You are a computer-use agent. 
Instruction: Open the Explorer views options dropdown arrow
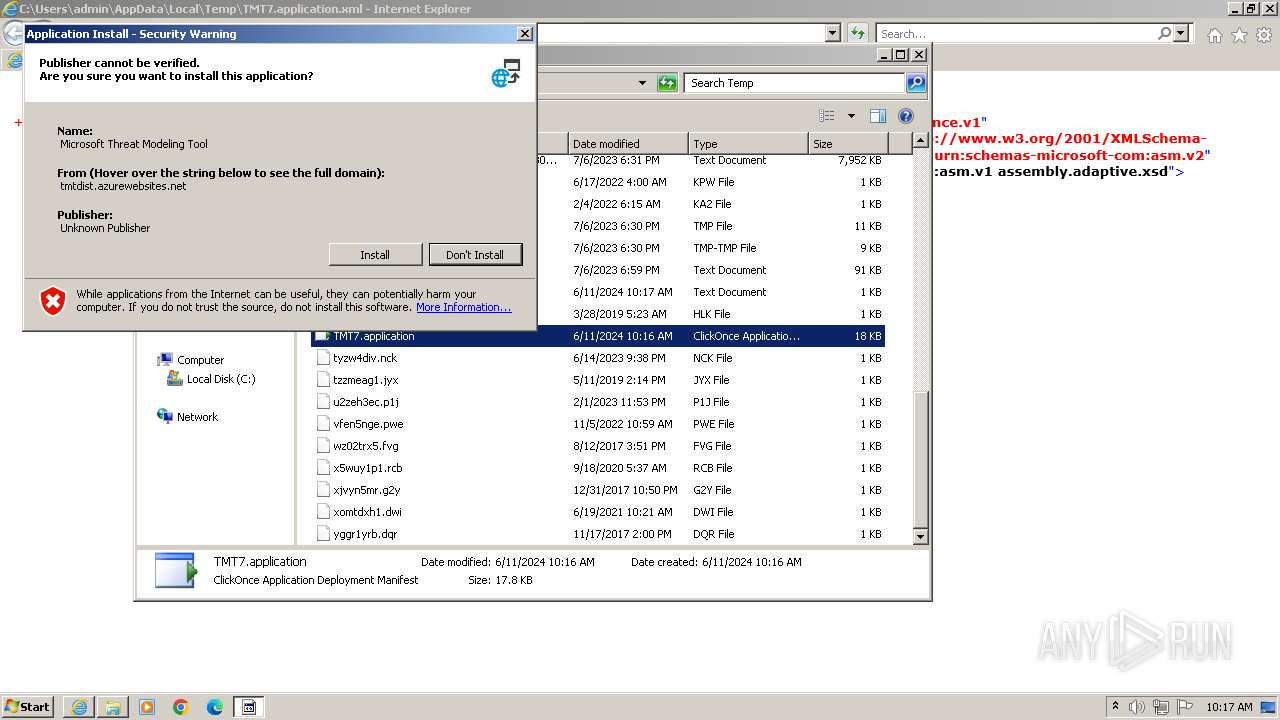click(851, 116)
